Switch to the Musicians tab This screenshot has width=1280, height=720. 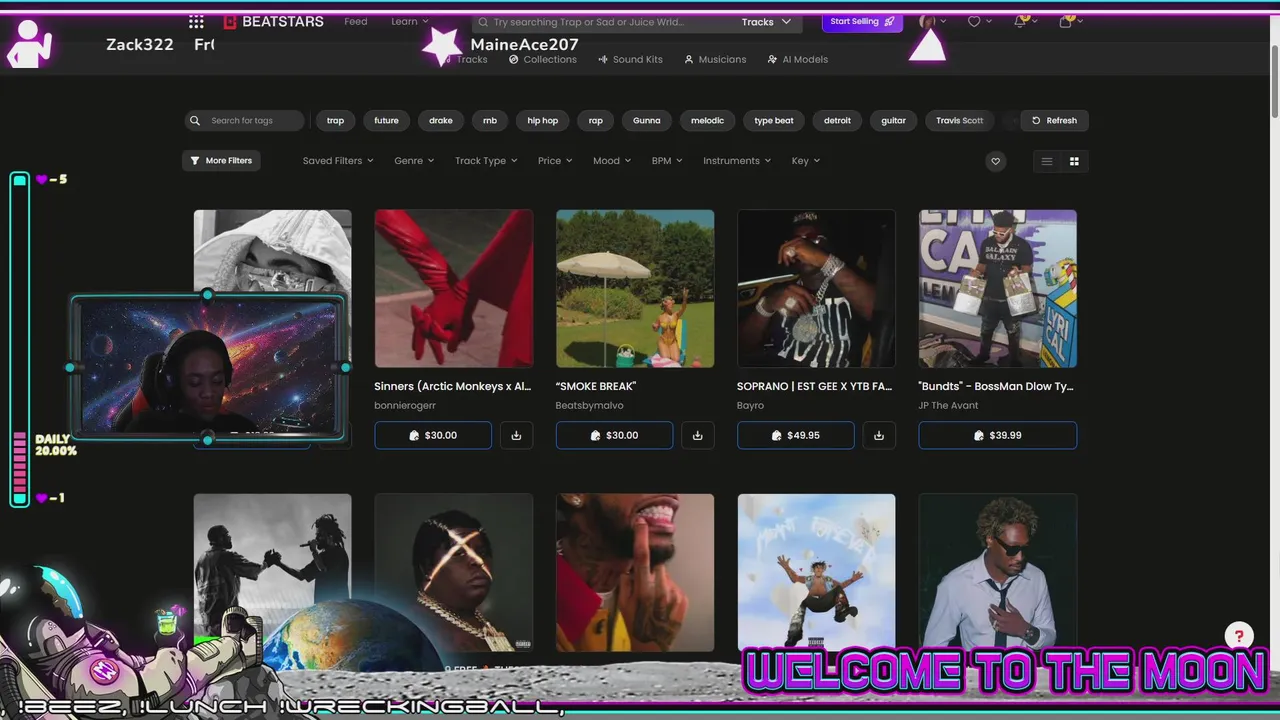[x=715, y=59]
